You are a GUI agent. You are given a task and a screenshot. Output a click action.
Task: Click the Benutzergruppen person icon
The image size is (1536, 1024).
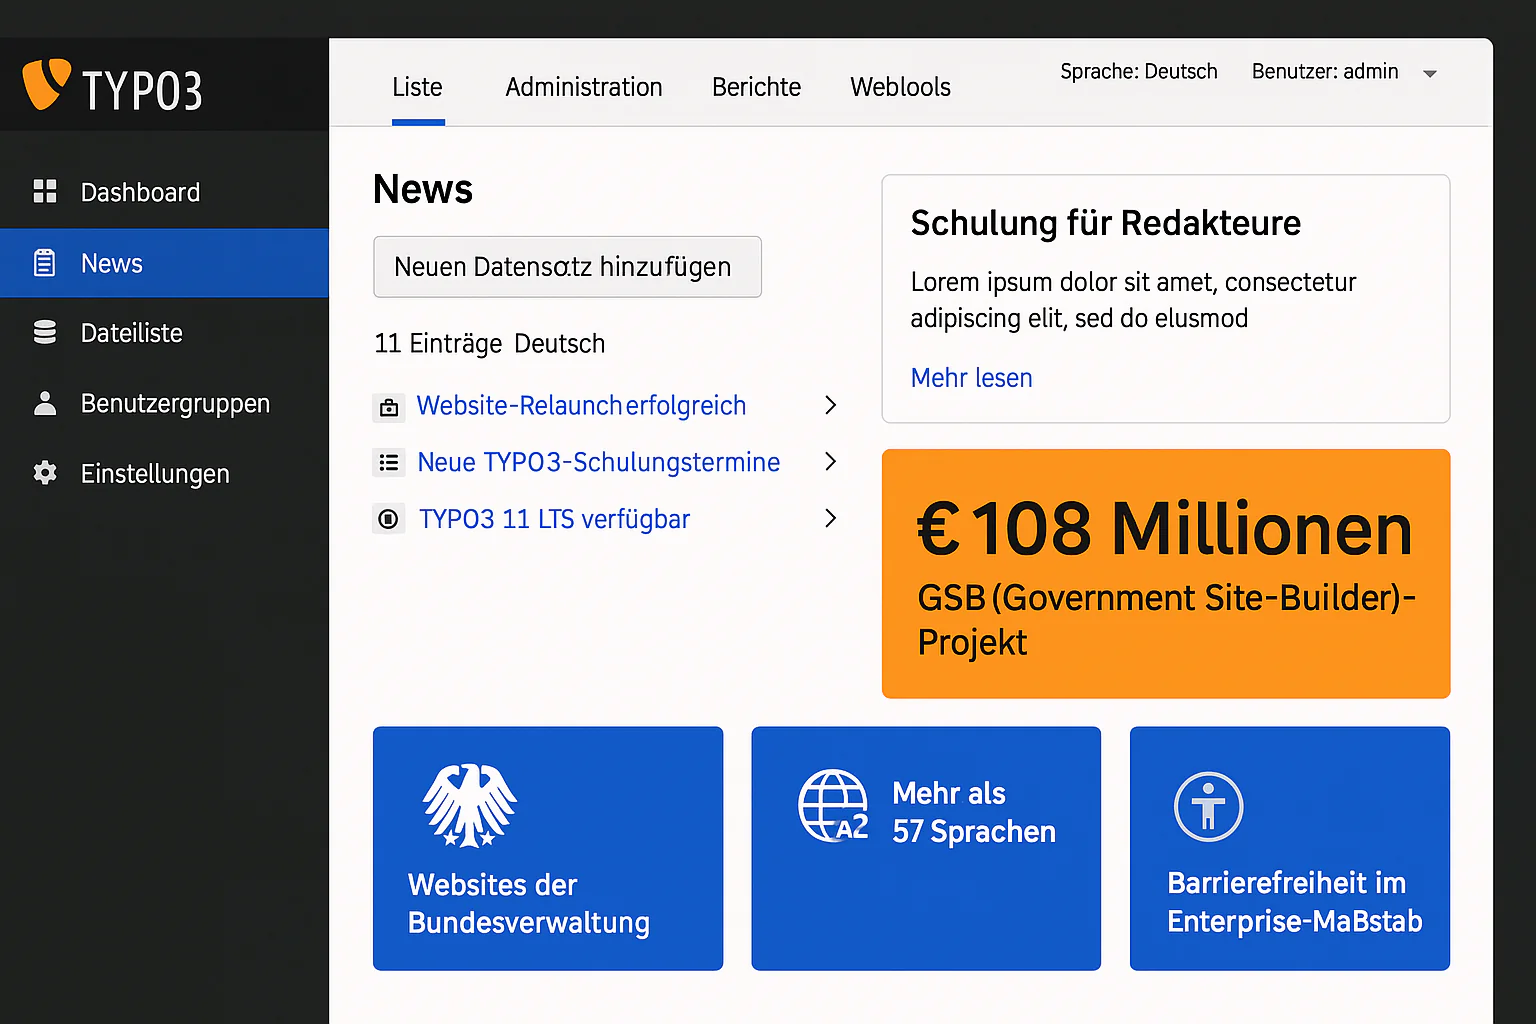pyautogui.click(x=45, y=403)
